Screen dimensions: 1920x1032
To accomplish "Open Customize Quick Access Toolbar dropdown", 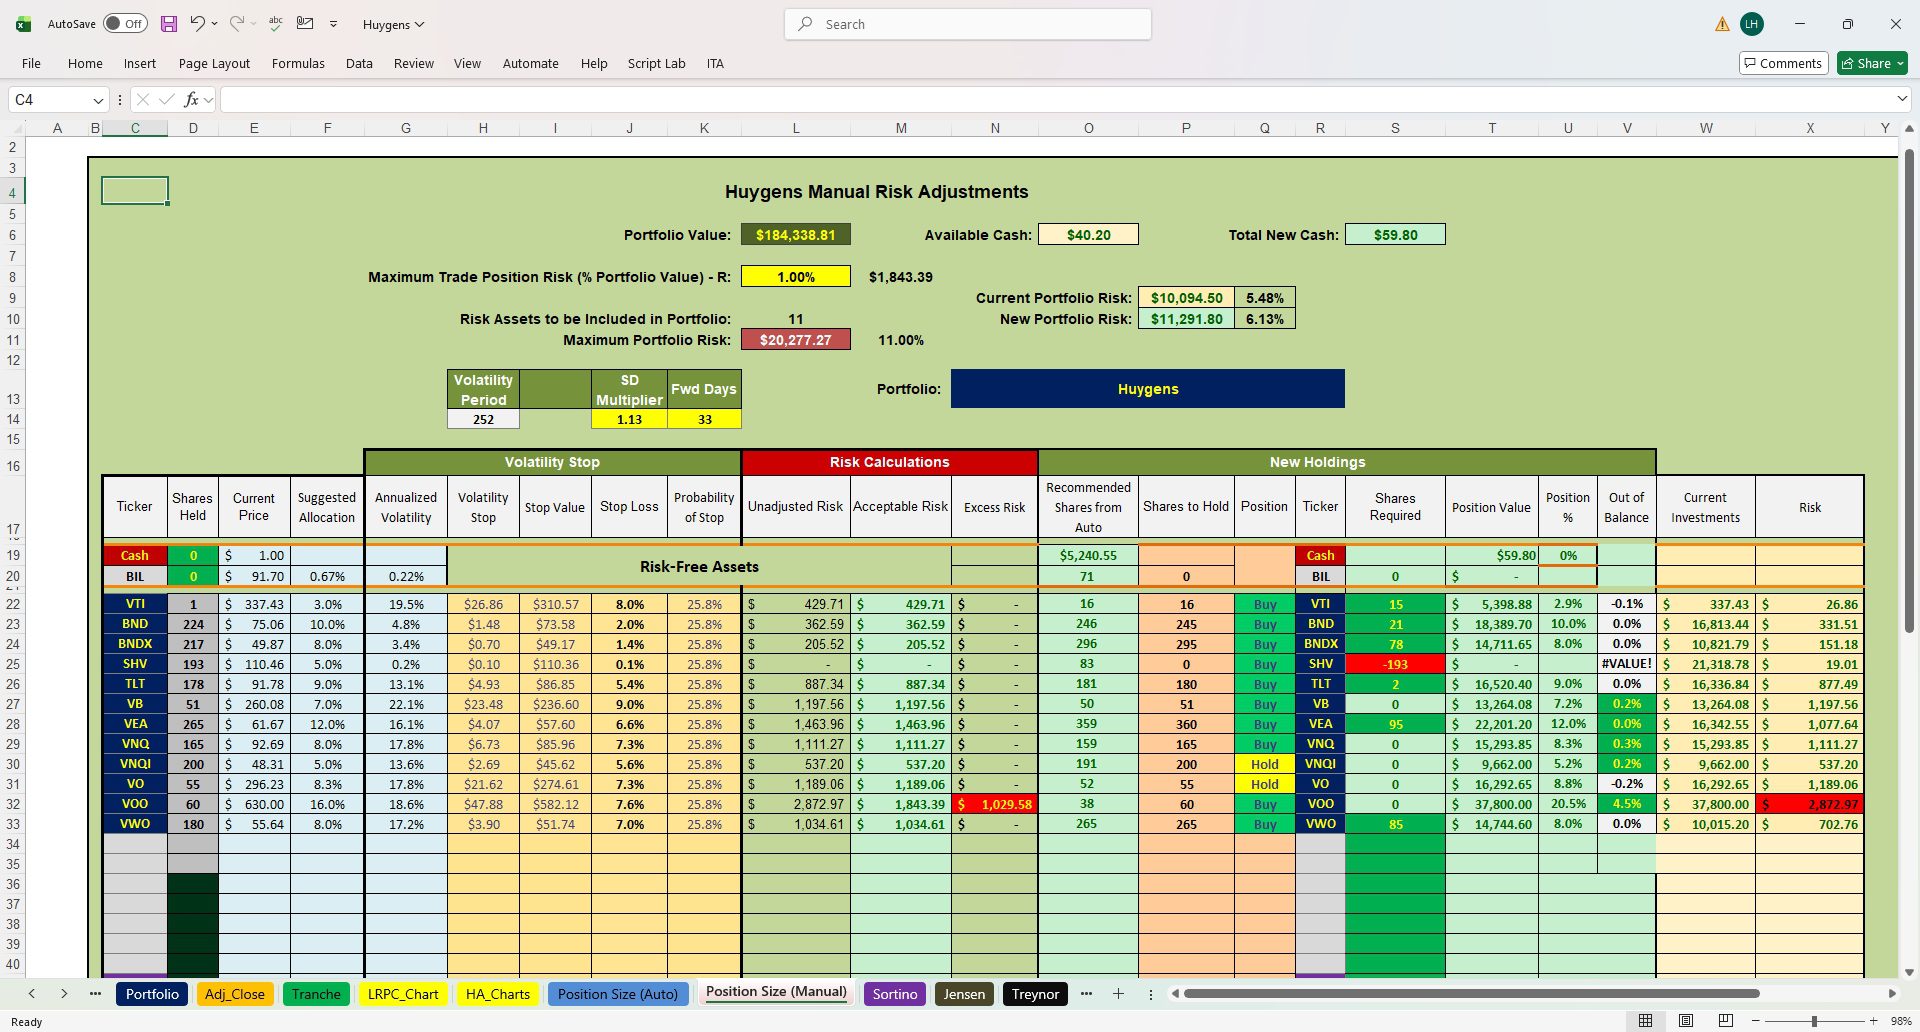I will tap(333, 24).
